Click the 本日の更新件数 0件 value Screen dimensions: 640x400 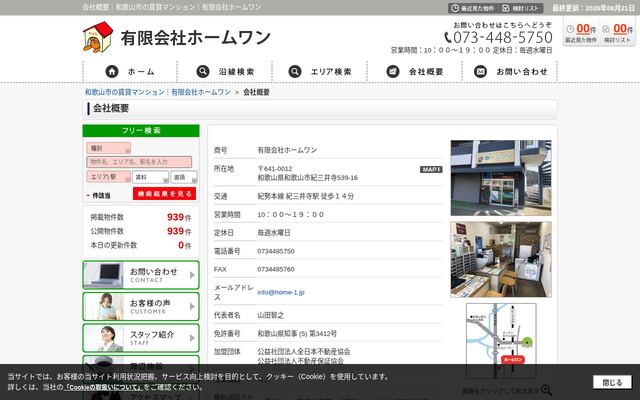[x=184, y=245]
